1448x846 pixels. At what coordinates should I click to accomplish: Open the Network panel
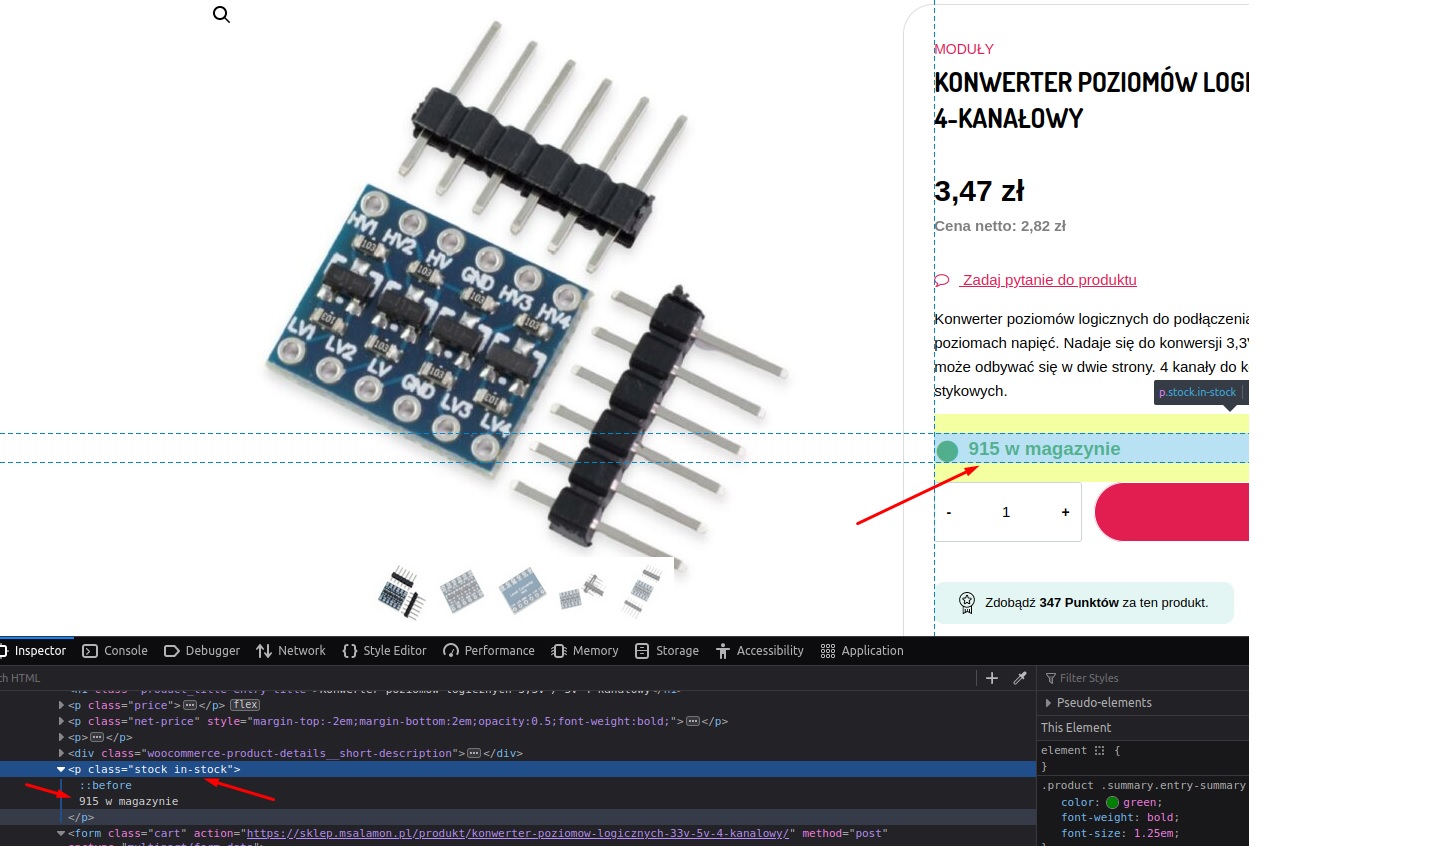click(x=291, y=651)
